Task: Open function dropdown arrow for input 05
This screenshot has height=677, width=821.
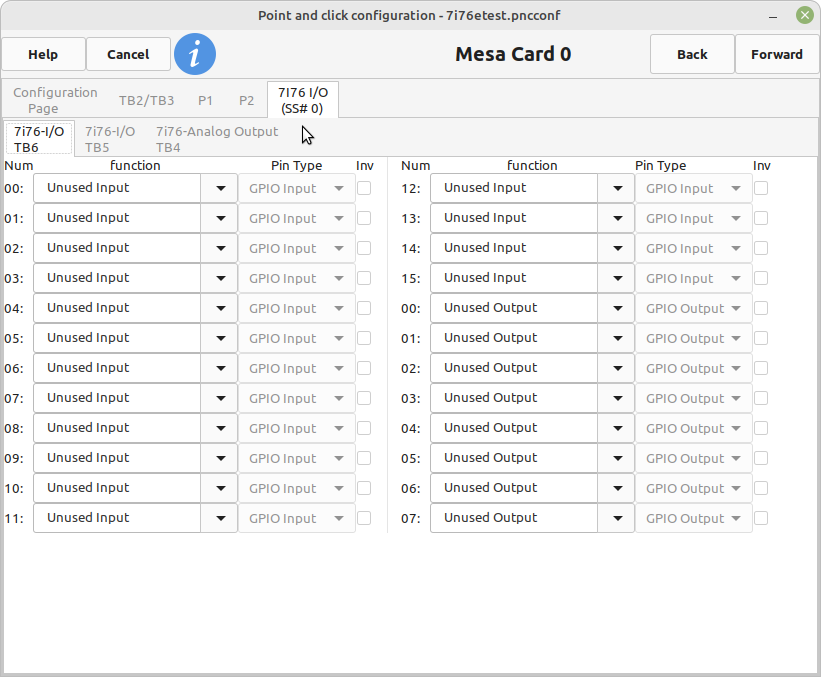Action: coord(219,338)
